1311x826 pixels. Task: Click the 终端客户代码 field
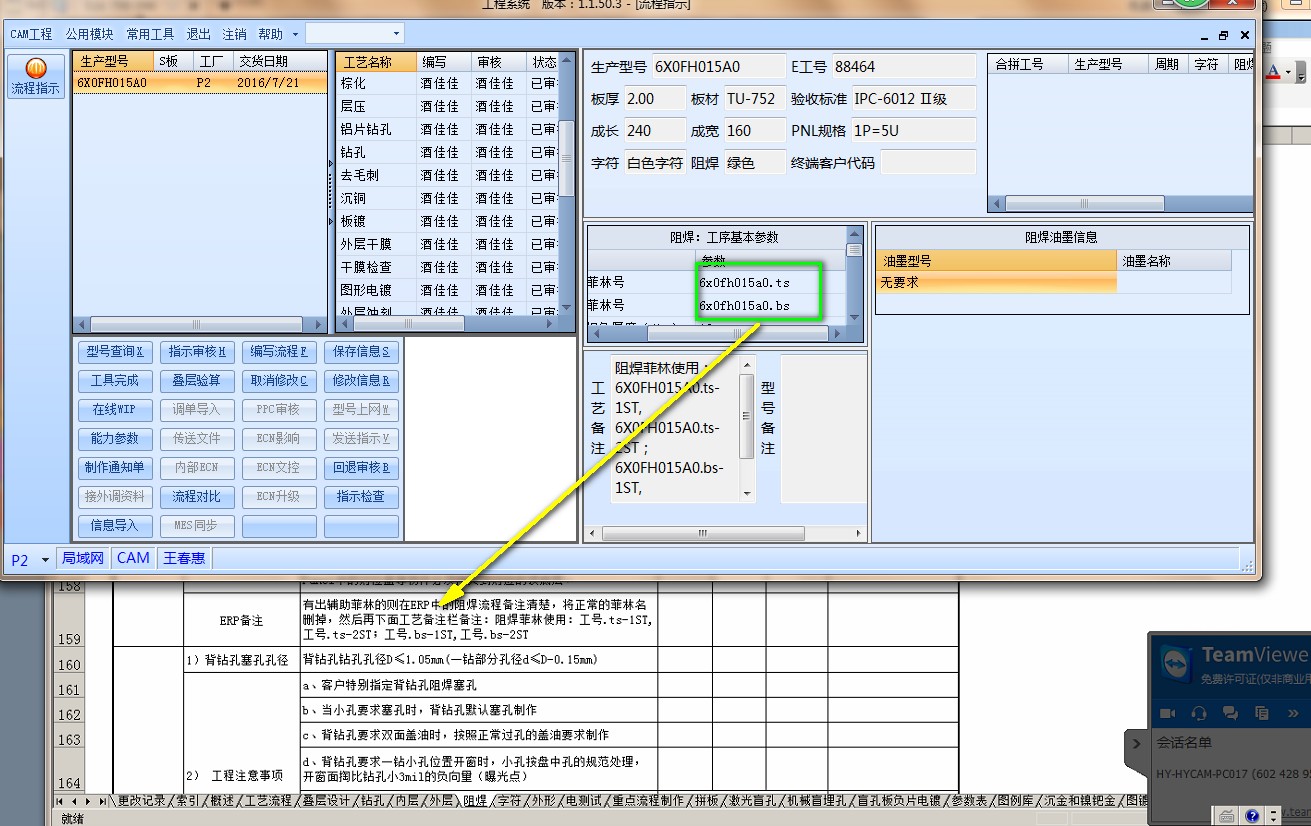click(927, 162)
